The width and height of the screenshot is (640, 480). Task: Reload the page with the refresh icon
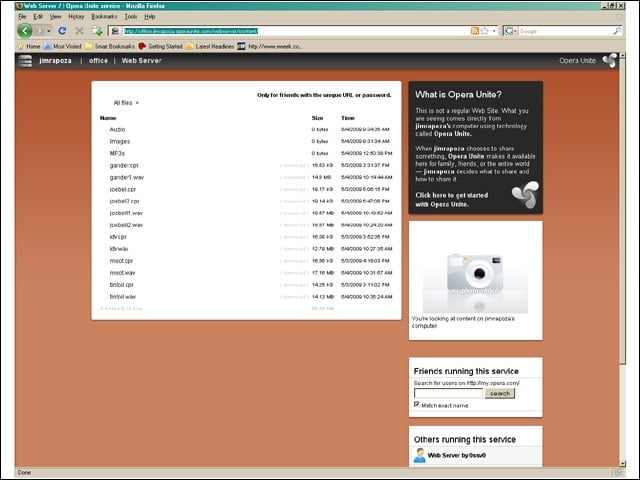tap(62, 31)
